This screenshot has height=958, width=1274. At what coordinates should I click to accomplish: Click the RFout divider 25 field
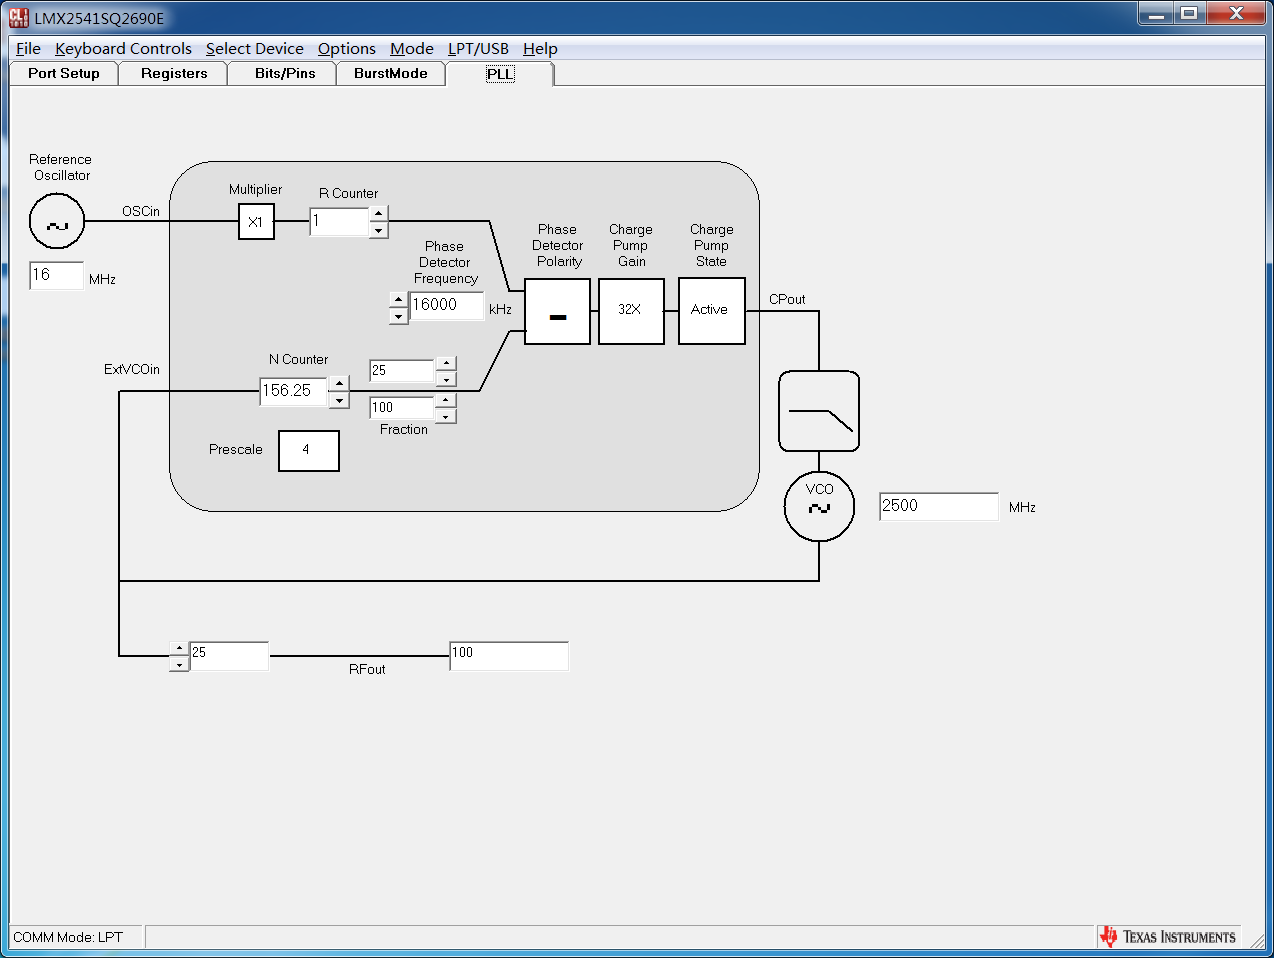(229, 656)
